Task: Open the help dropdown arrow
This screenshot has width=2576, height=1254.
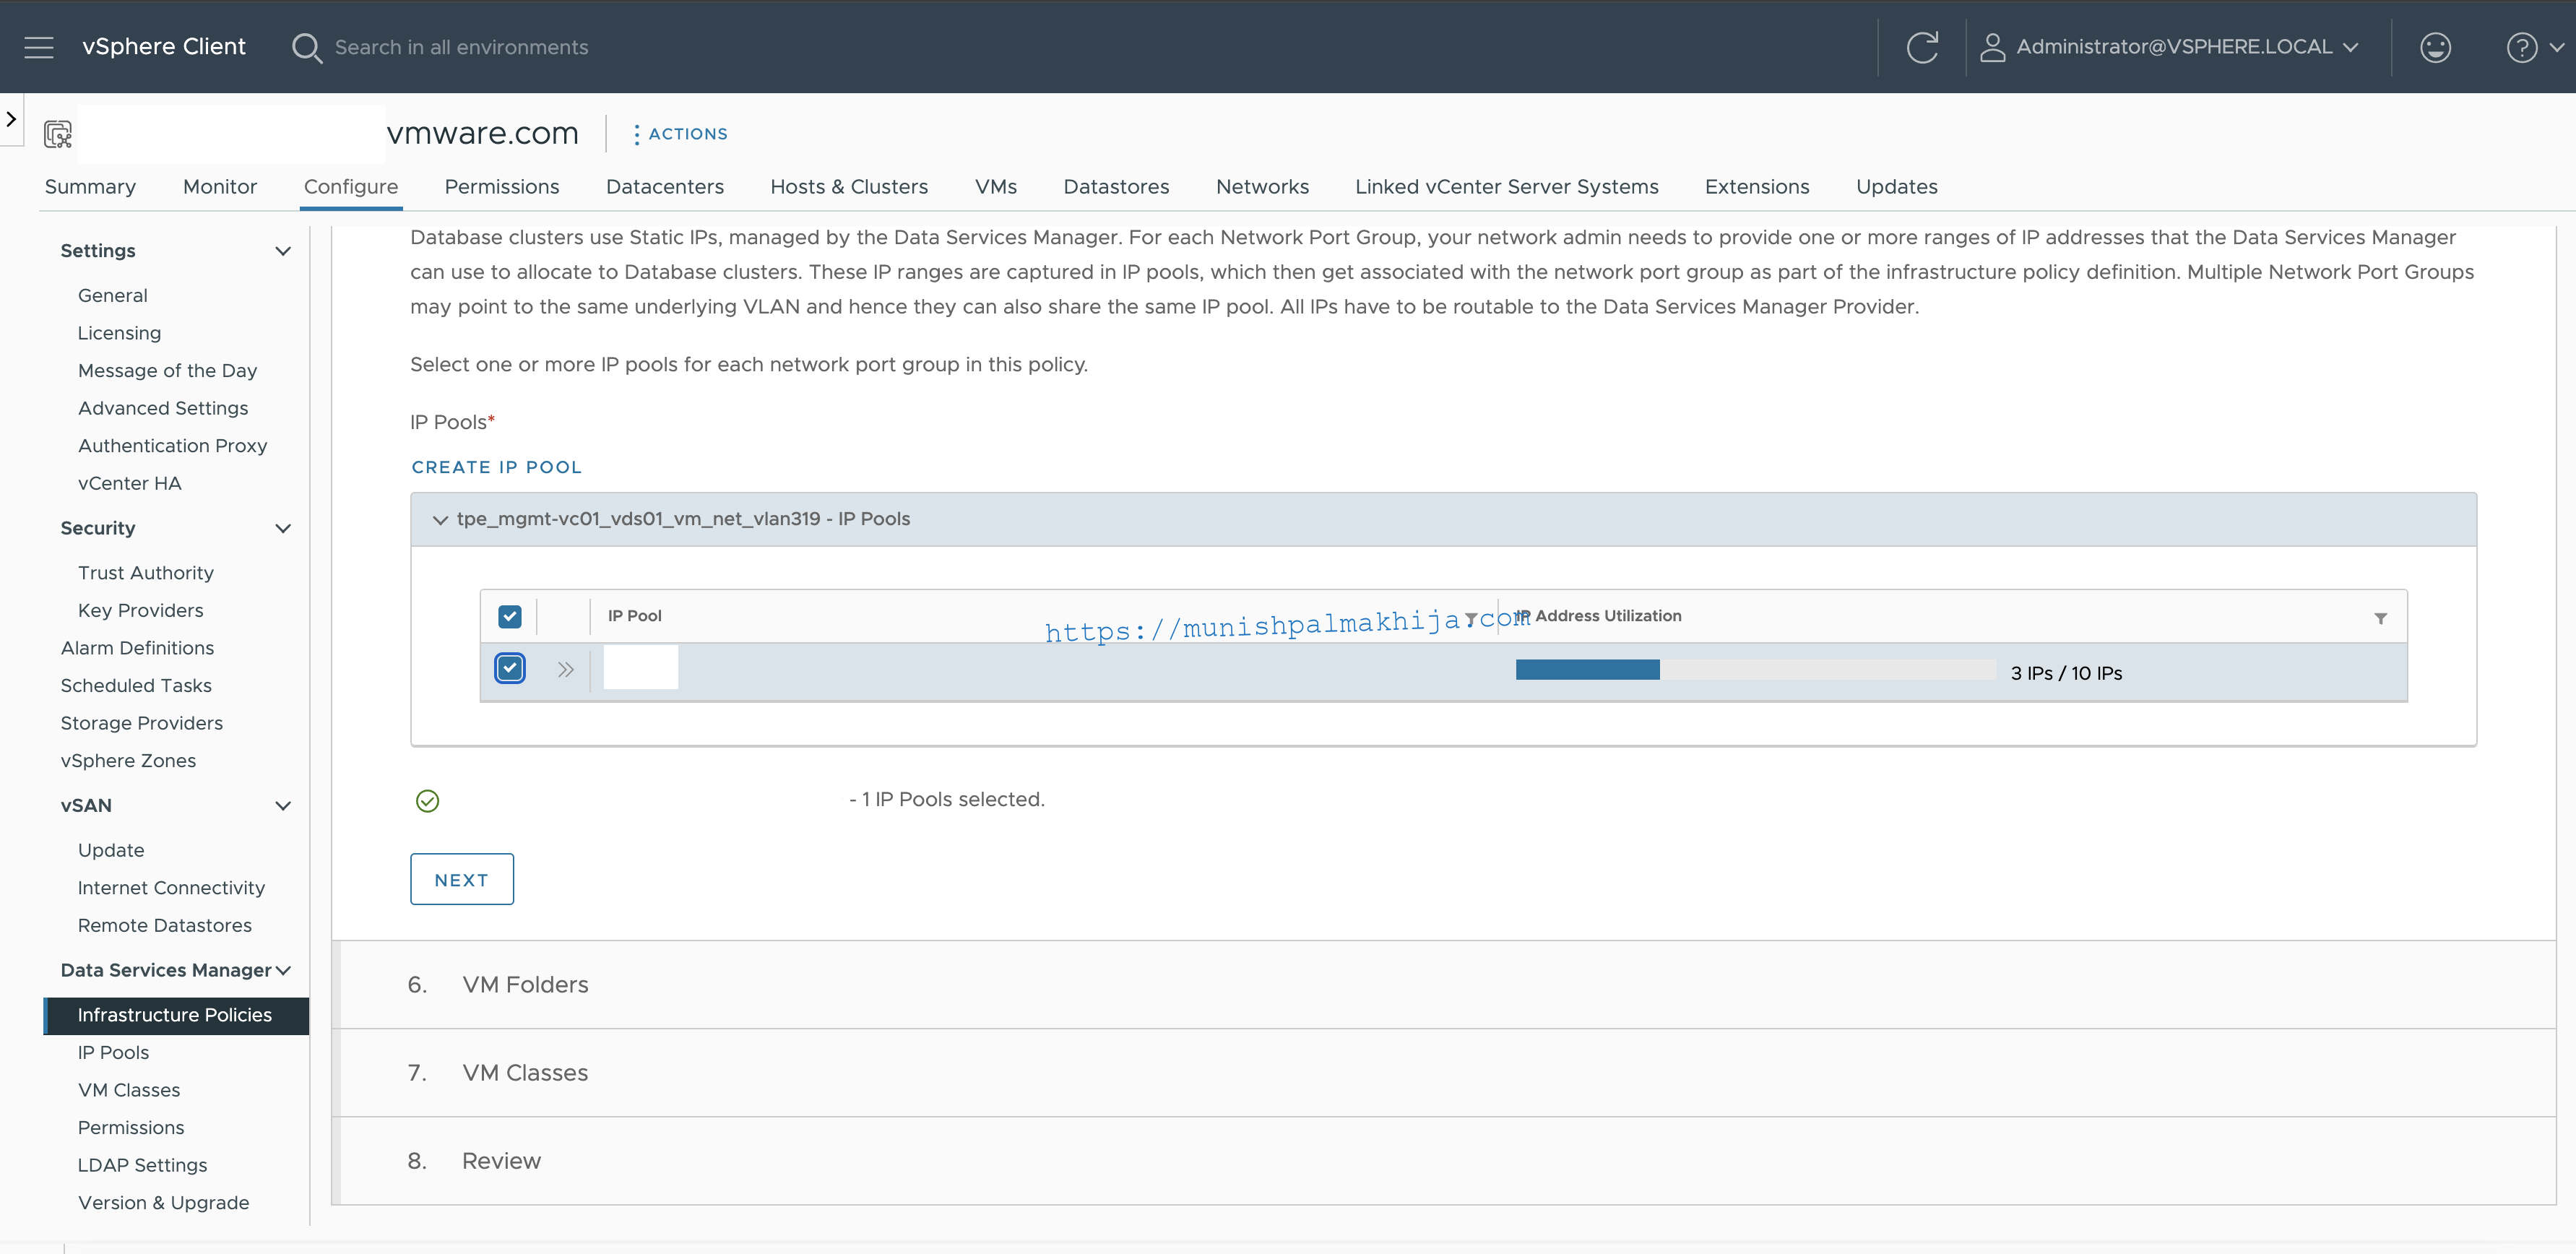Action: [2557, 47]
